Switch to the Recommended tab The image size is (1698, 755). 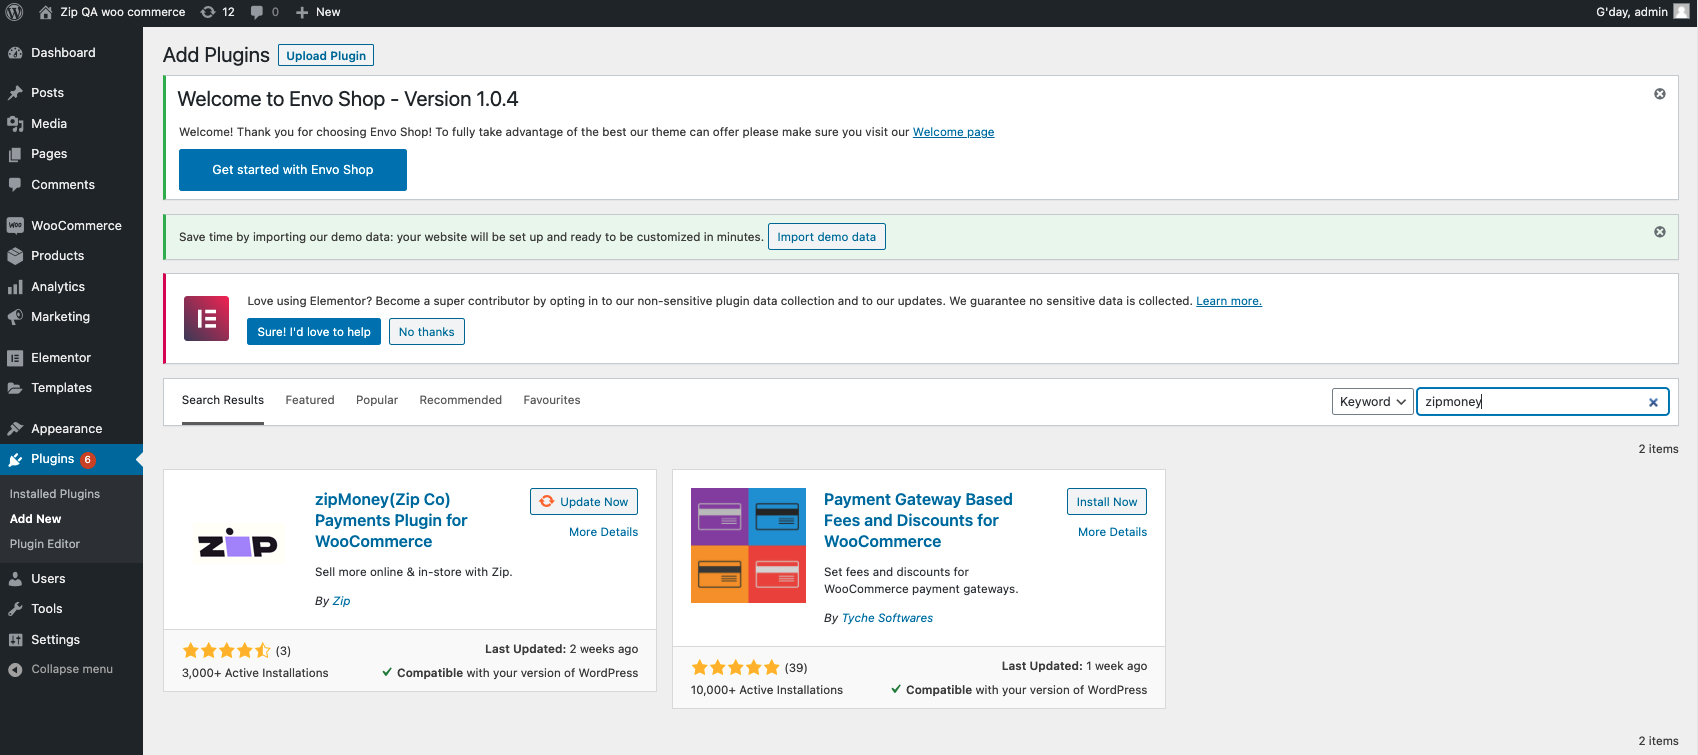point(461,400)
